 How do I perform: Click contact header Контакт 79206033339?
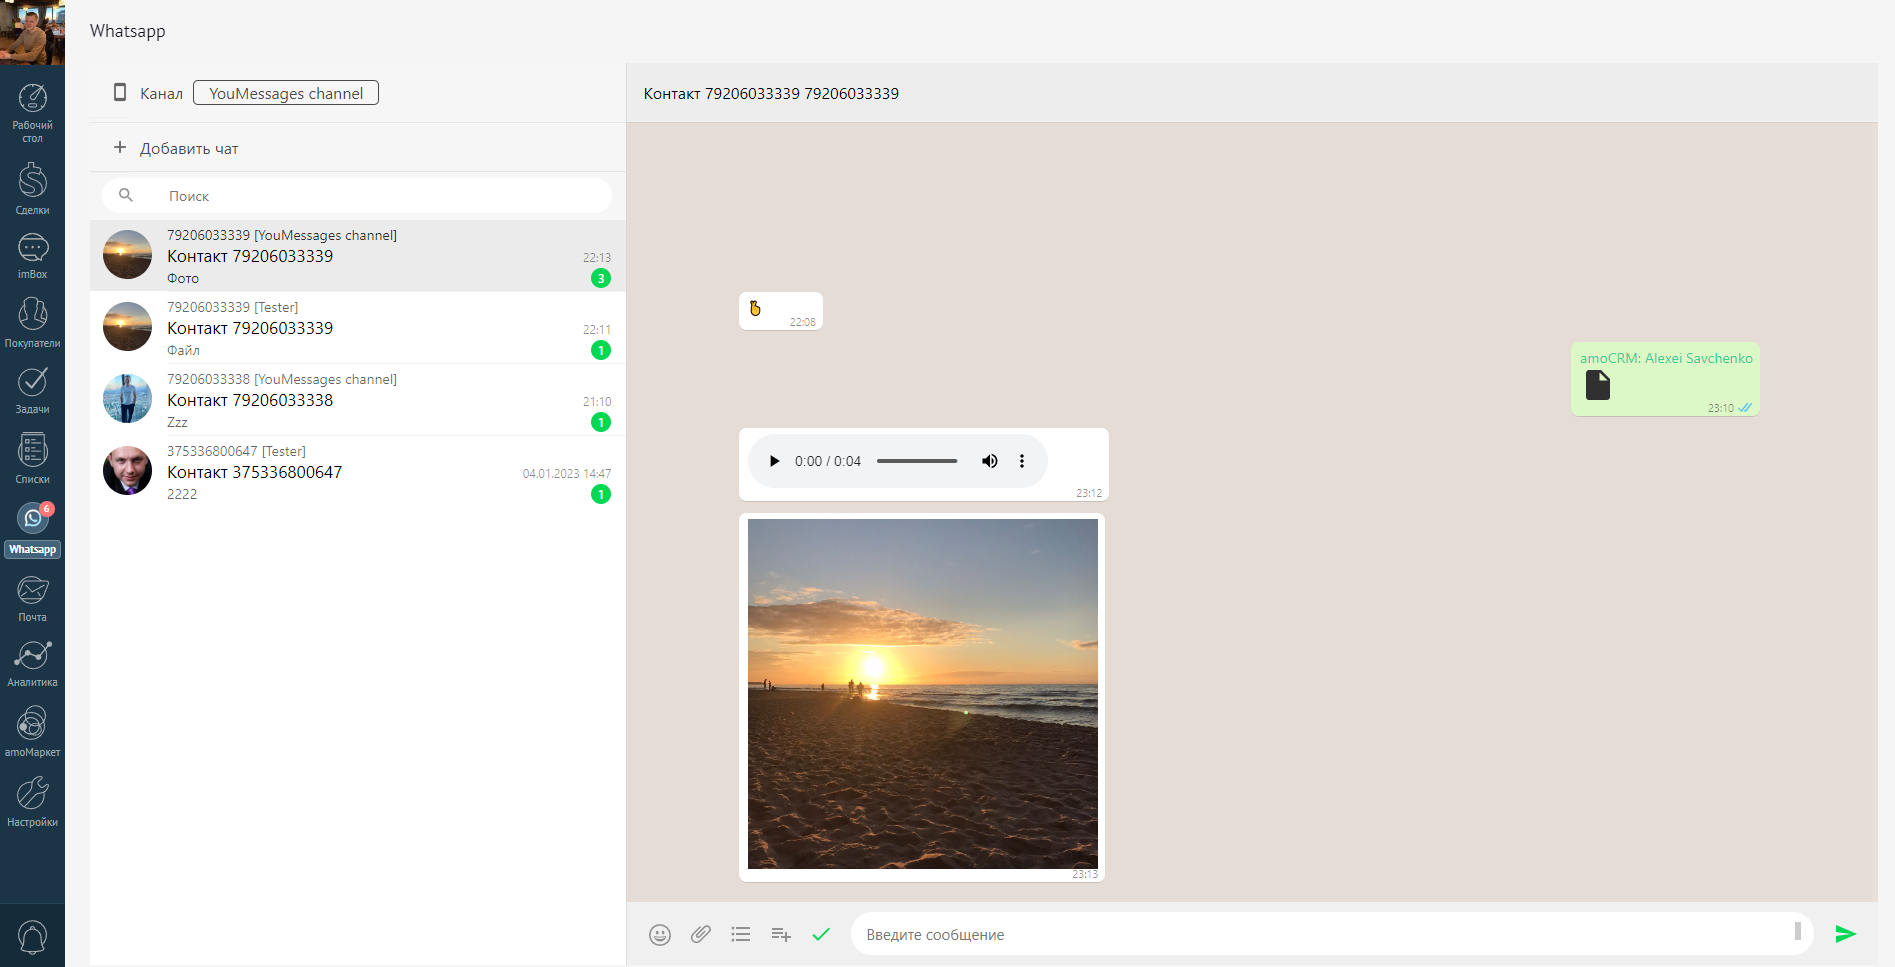(x=771, y=93)
